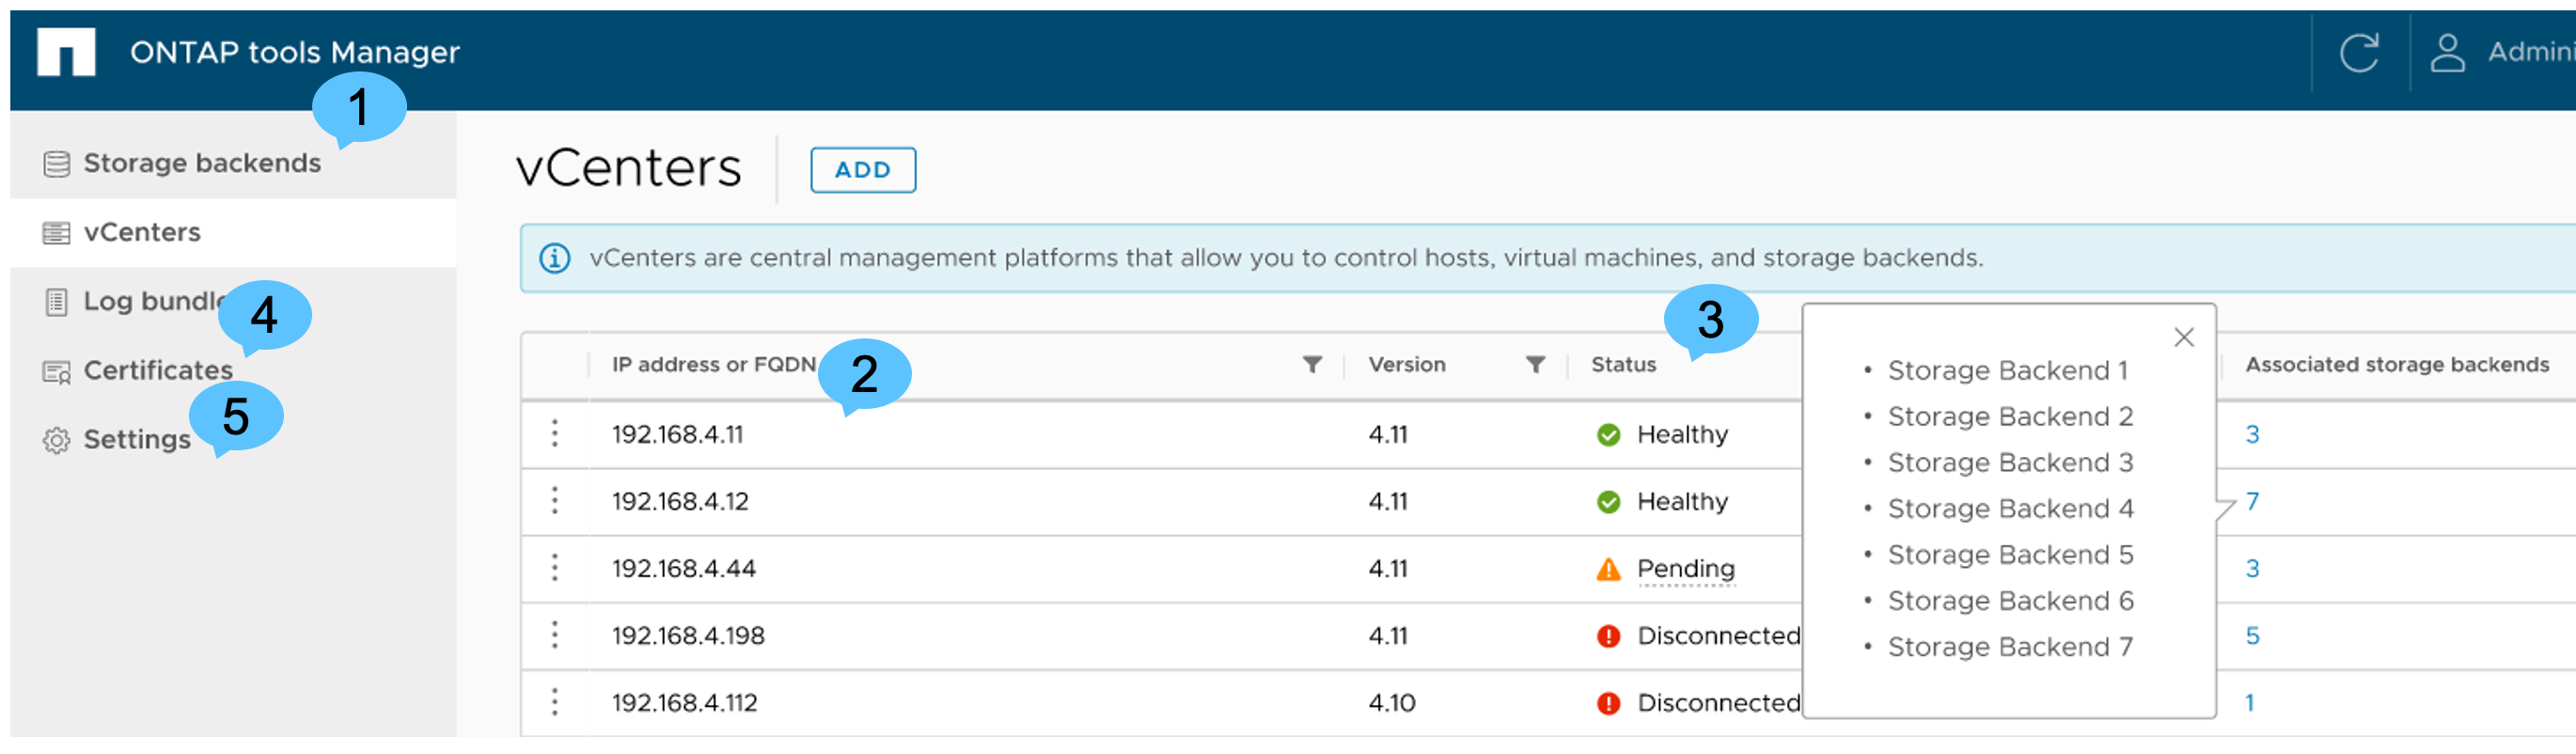Click associated backends count 5 for 192.168.4.198
2576x754 pixels.
click(x=2252, y=636)
